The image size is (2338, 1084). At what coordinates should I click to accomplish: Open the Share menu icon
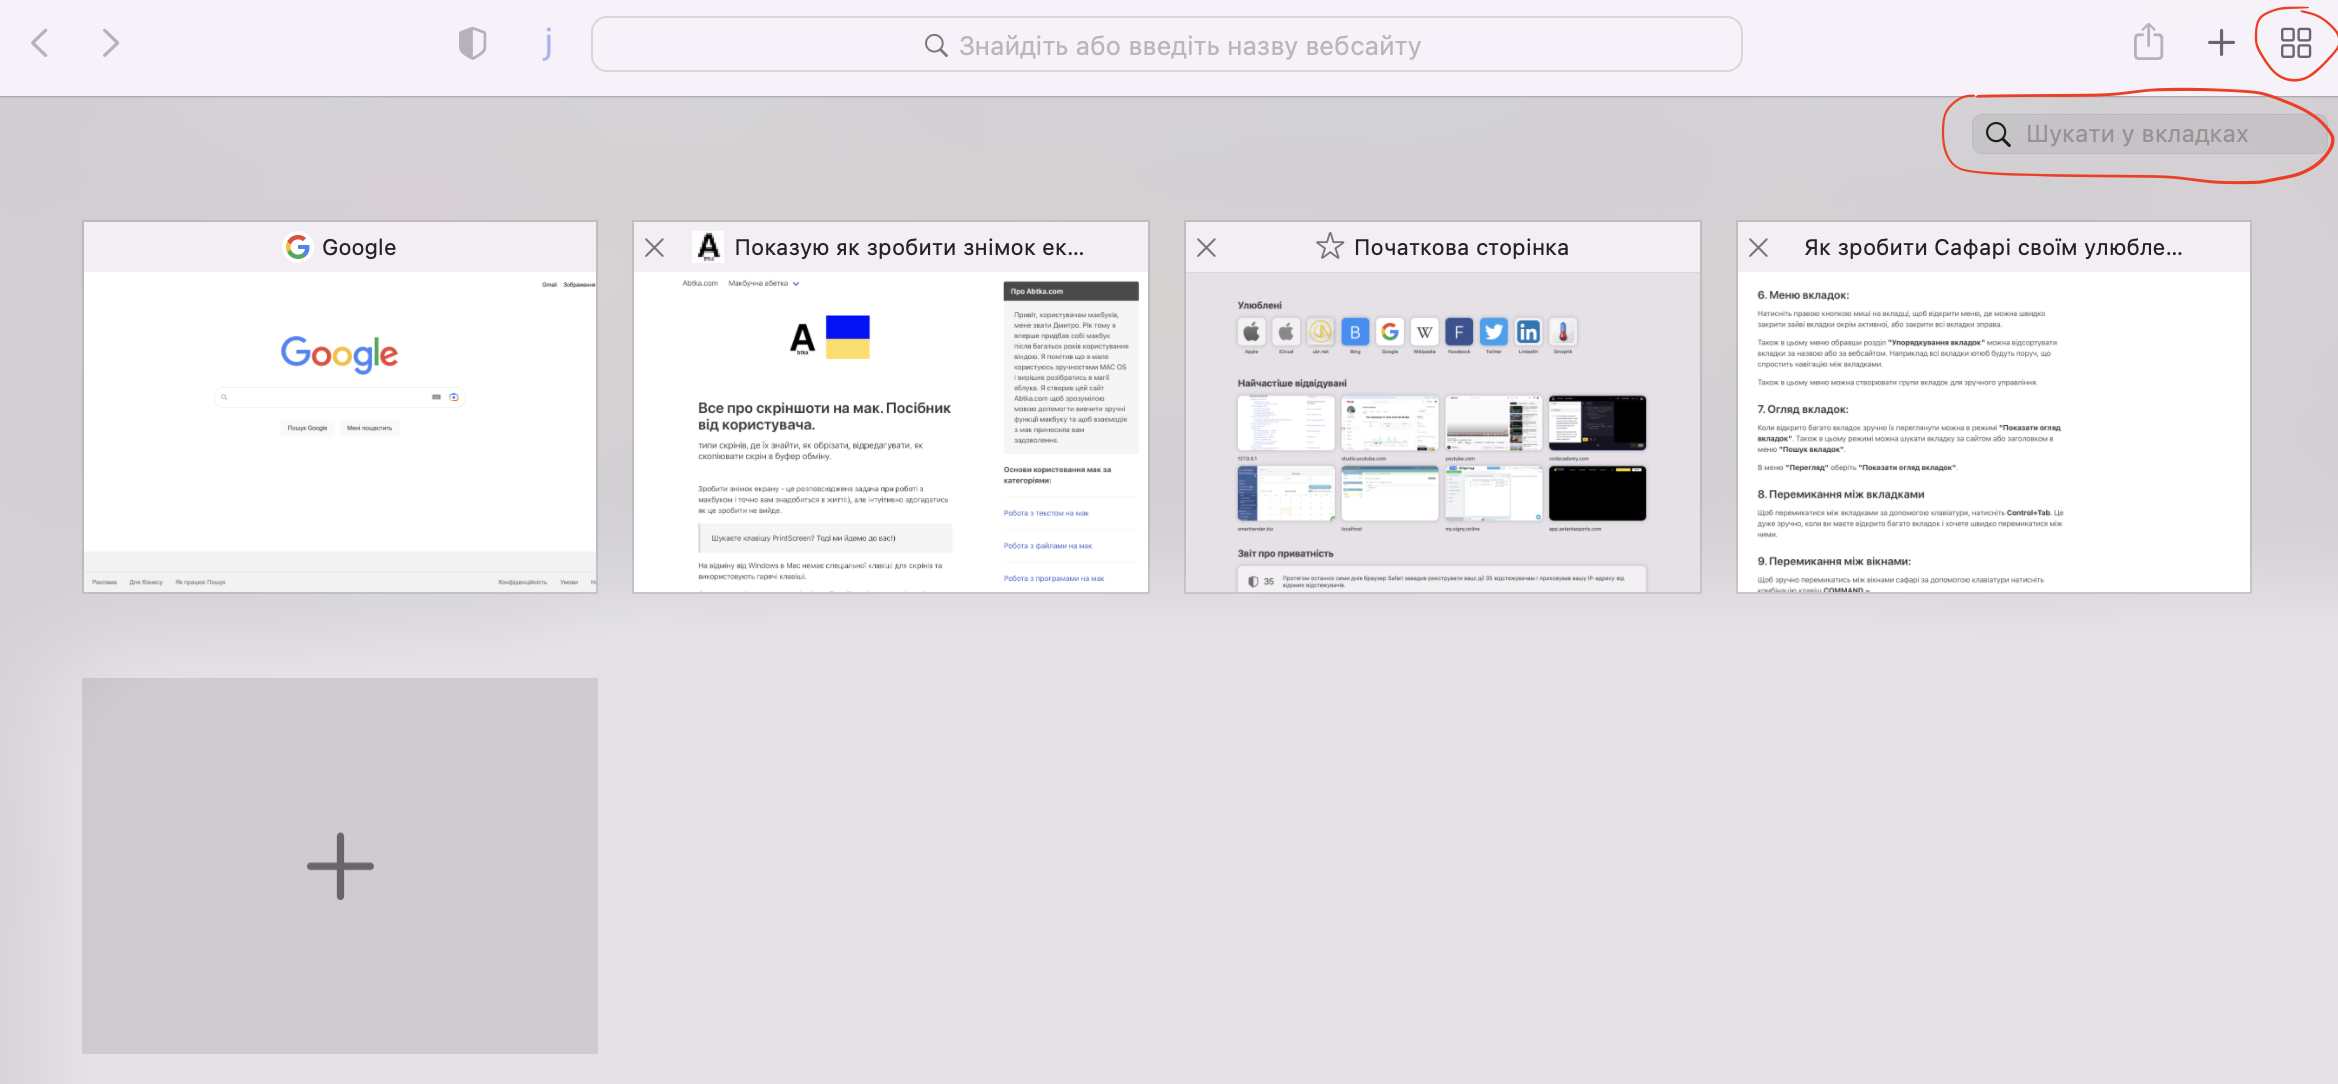click(2148, 42)
